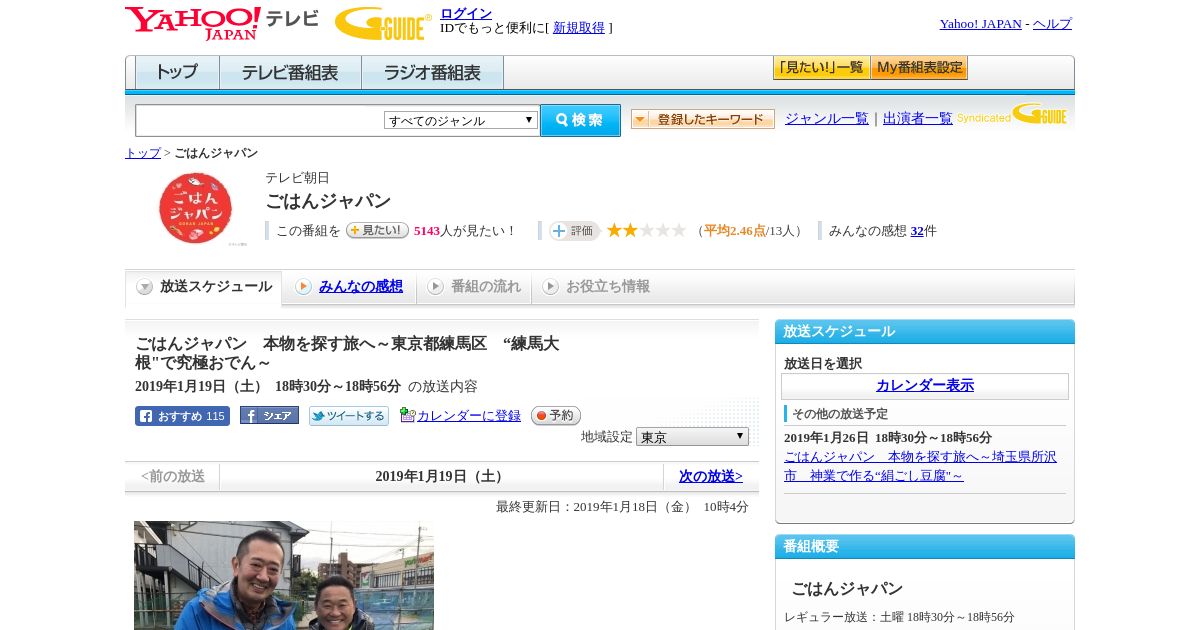Click the My番組表設定 button
Viewport: 1200px width, 630px height.
point(919,68)
